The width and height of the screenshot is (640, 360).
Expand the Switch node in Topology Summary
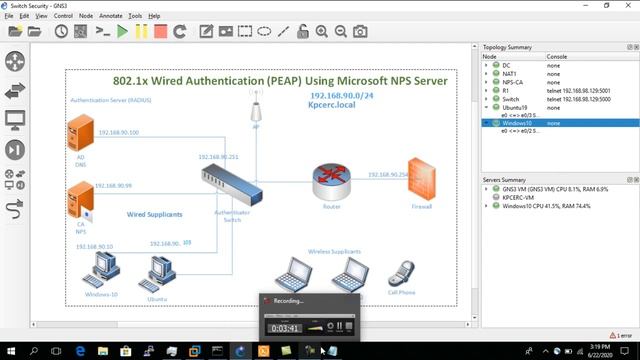pyautogui.click(x=486, y=99)
